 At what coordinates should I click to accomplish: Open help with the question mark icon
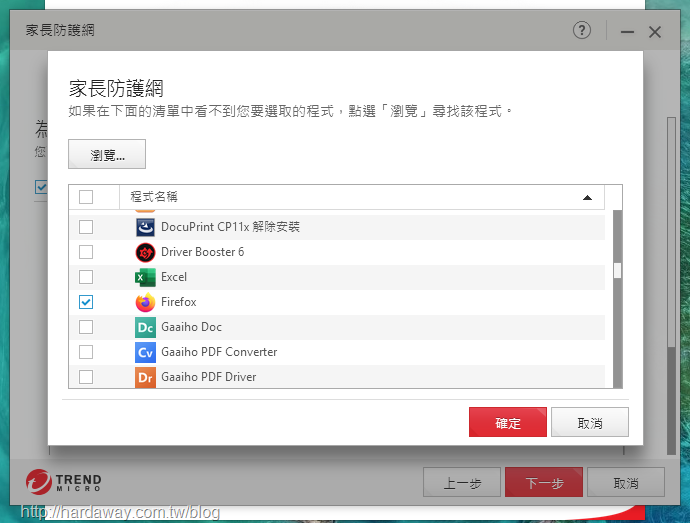582,30
